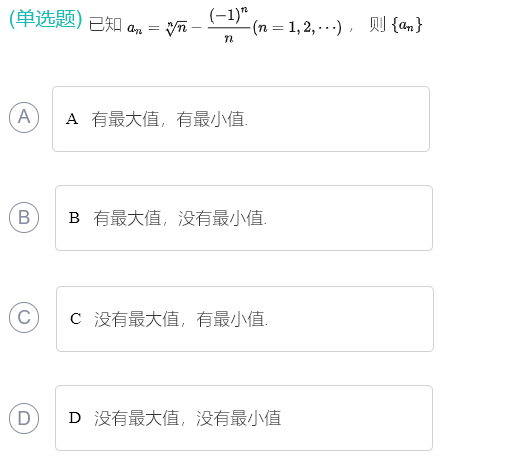Click blank right area of fourth answer box
The width and height of the screenshot is (528, 462).
pyautogui.click(x=357, y=418)
